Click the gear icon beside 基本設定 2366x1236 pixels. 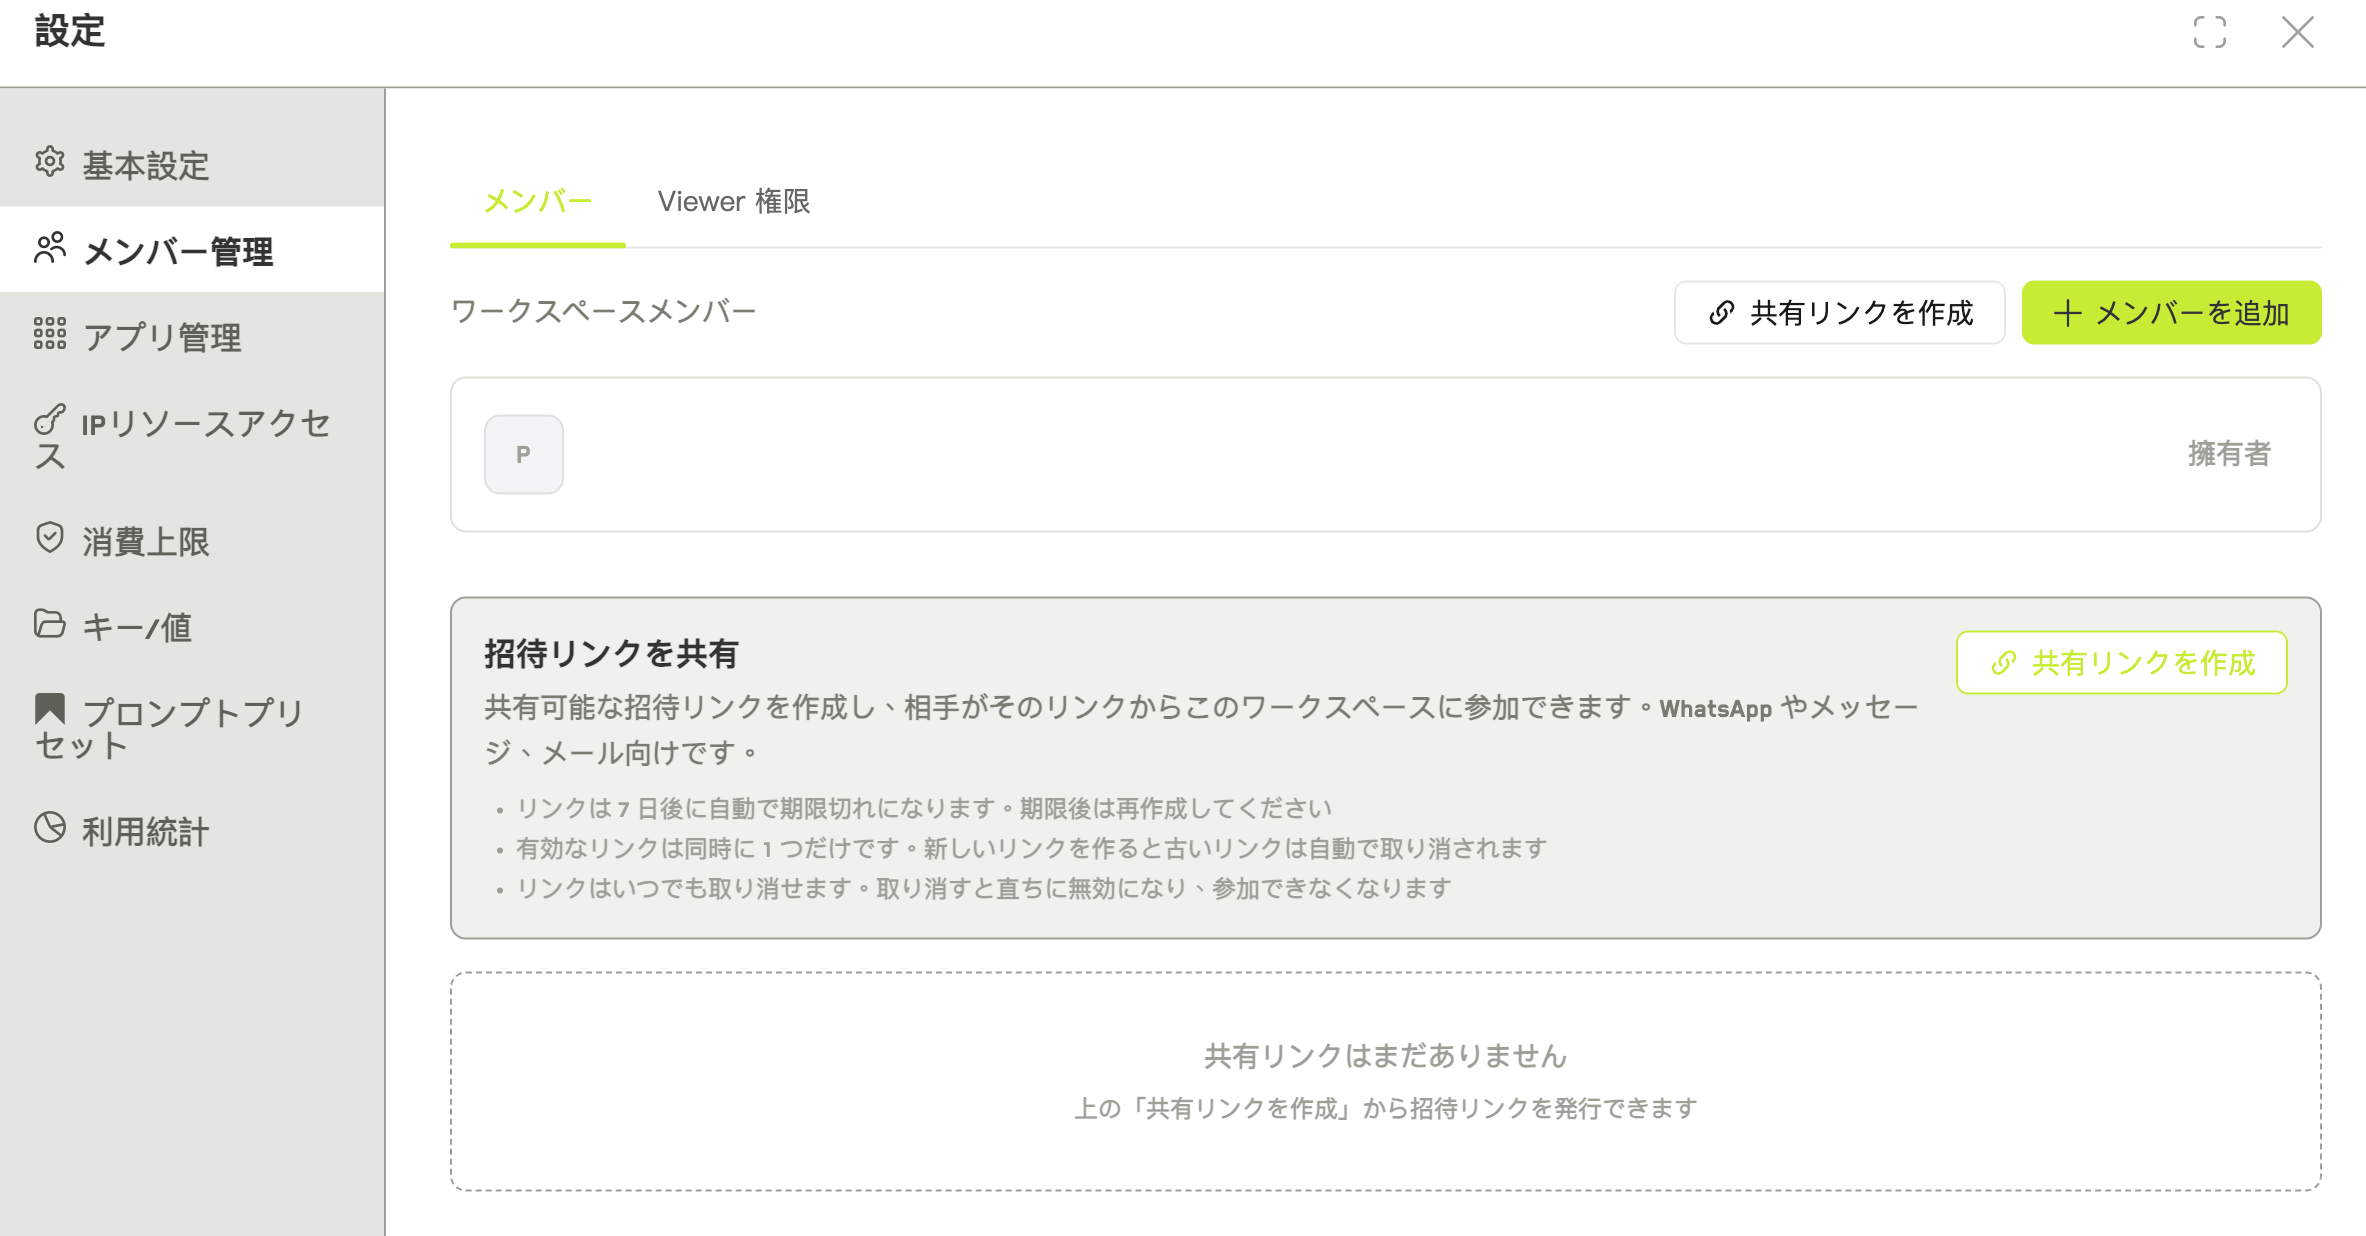click(x=50, y=162)
